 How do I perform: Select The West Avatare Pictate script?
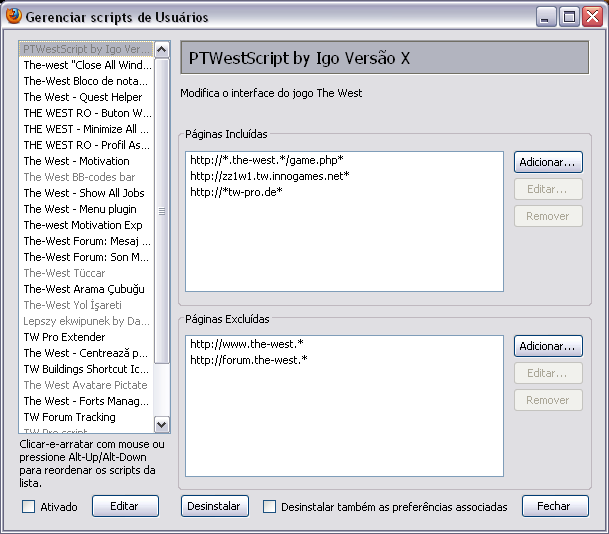[86, 385]
